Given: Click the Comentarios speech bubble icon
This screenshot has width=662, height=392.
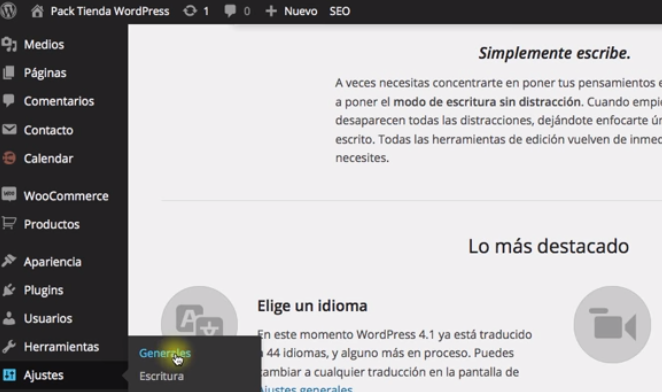Looking at the screenshot, I should (x=9, y=101).
